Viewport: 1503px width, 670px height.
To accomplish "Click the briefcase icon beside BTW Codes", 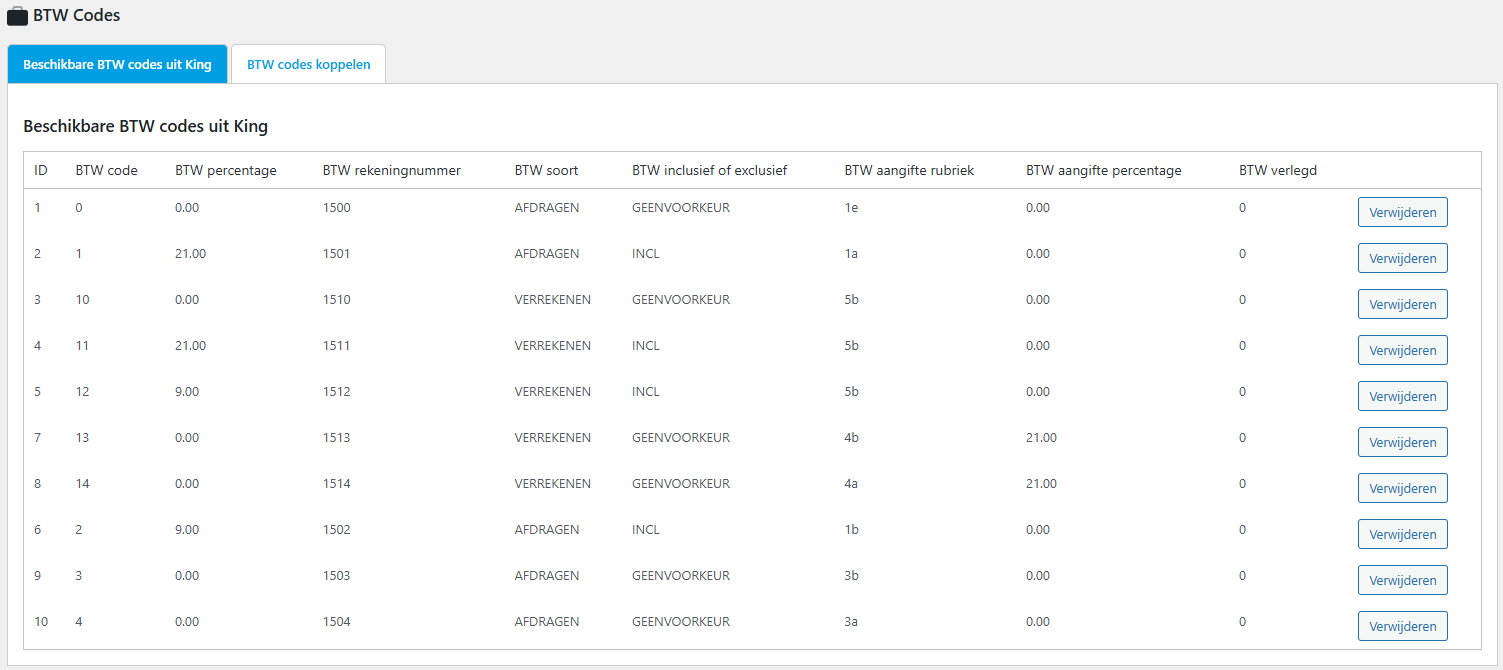I will click(x=17, y=16).
